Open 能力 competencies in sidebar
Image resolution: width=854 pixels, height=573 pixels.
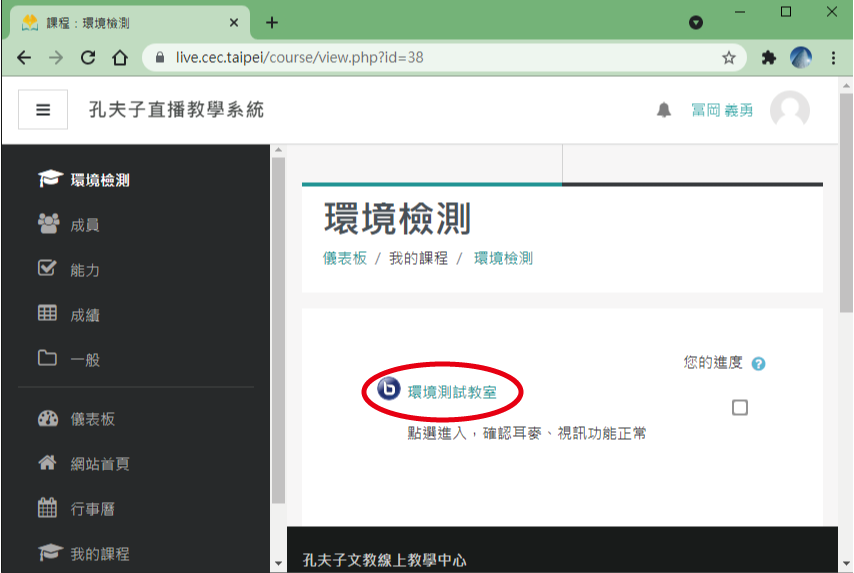[85, 270]
